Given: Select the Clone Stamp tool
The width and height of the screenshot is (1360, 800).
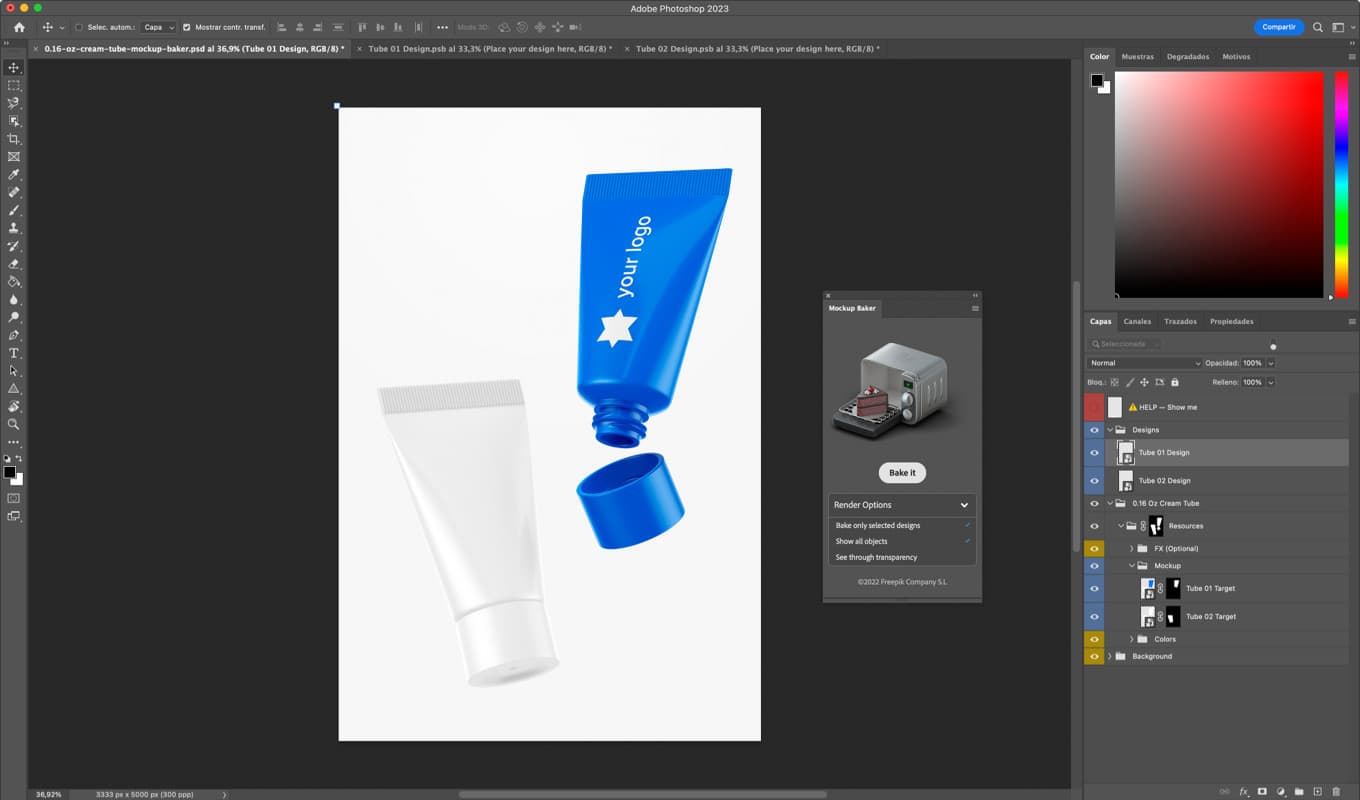Looking at the screenshot, I should (14, 228).
